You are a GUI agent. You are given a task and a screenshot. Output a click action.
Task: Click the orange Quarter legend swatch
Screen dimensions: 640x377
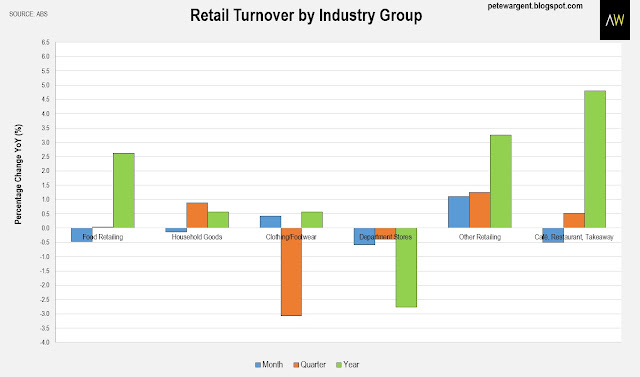296,365
